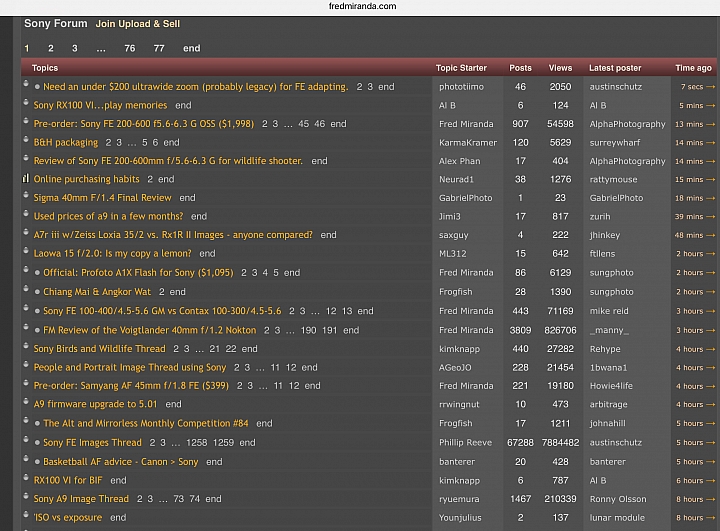Click the arrow beside '39 mins'

pos(711,216)
